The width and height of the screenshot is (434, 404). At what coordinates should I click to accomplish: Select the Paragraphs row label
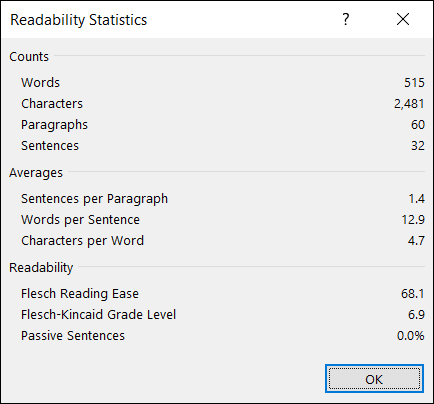54,125
